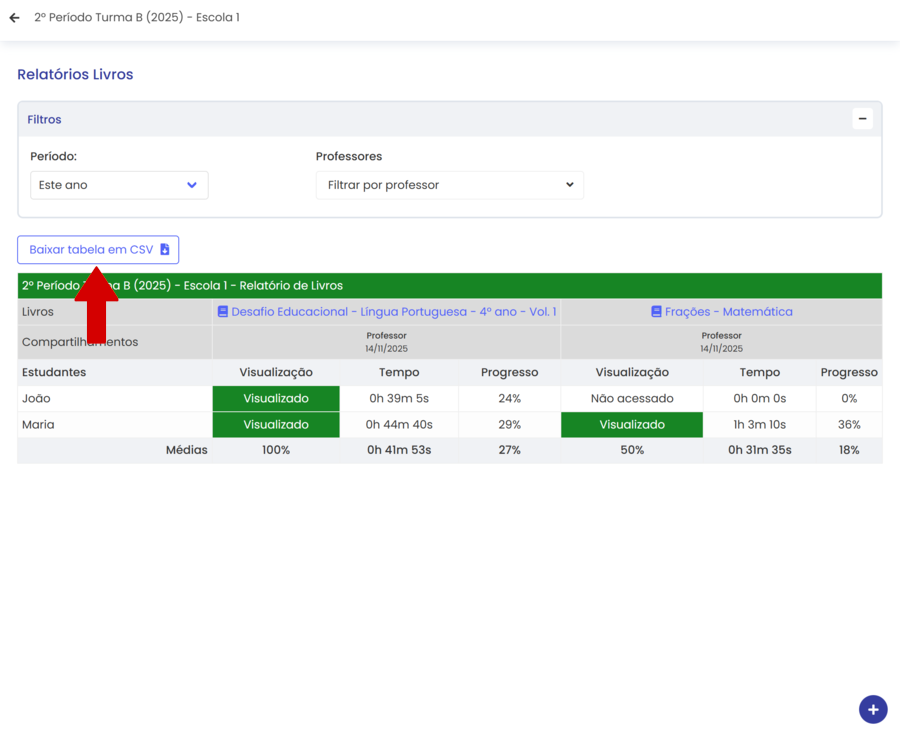Screen dimensions: 900x736
Task: Open Desafio Educacional Língua Portuguesa book link
Action: (x=393, y=312)
